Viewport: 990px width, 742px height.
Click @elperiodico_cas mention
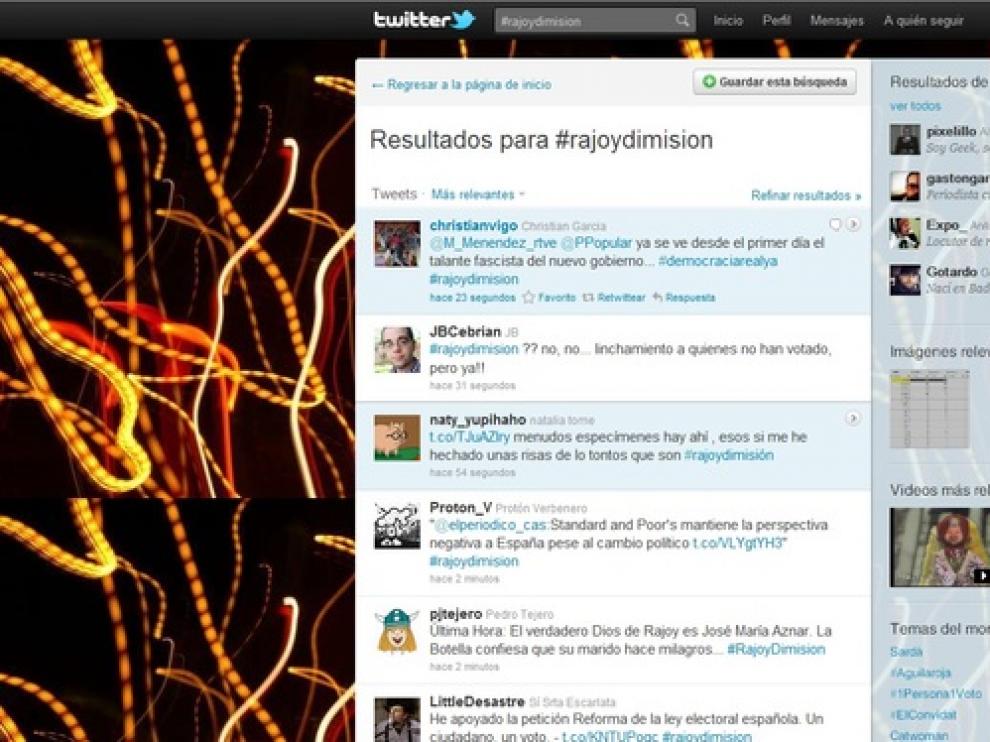coord(491,525)
